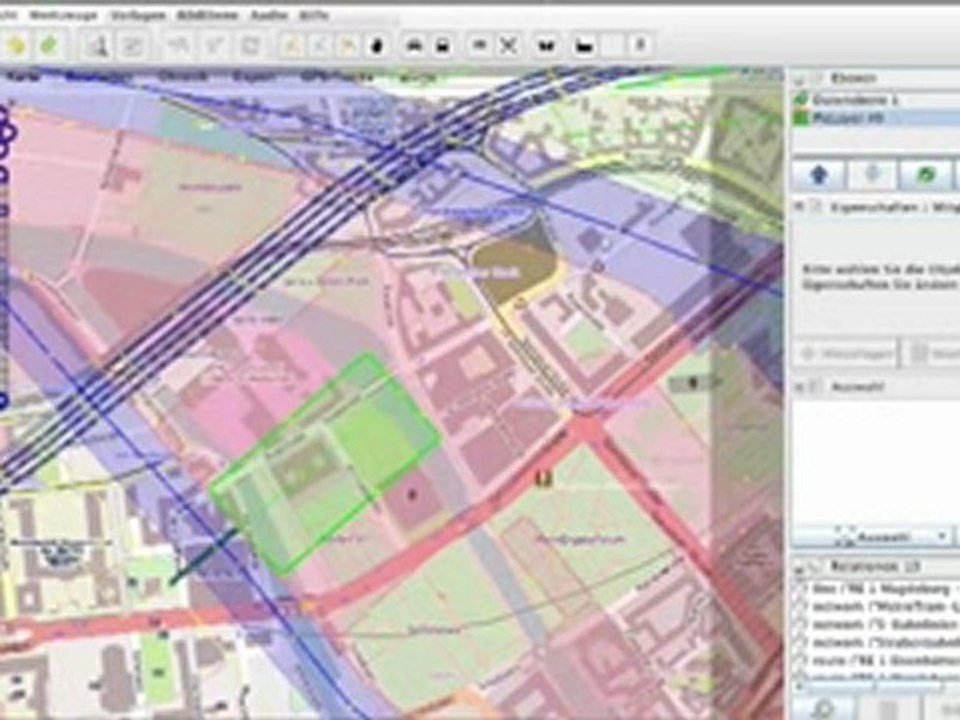Viewport: 960px width, 720px height.
Task: Click the Relationen list horizontal scrollbar
Action: (x=876, y=687)
